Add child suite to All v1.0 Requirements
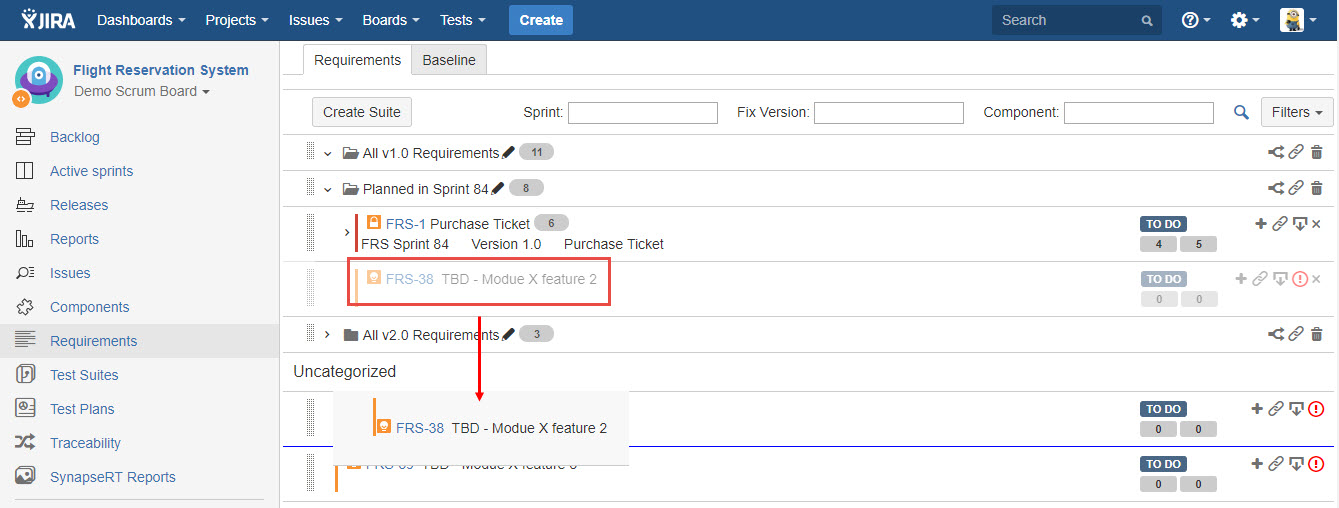1339x508 pixels. pyautogui.click(x=1276, y=153)
